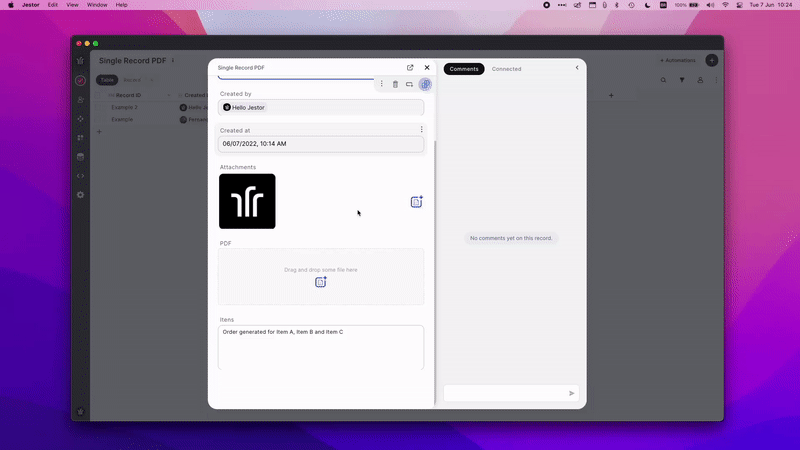Screen dimensions: 800x450
Task: Open table search magnifier icon
Action: 663,80
